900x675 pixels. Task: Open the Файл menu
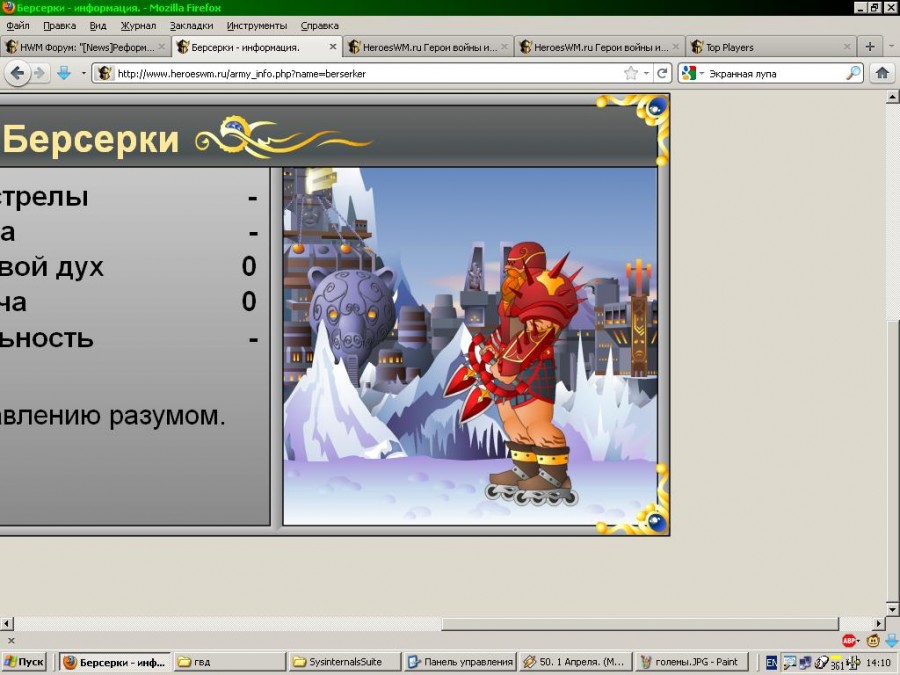click(18, 26)
